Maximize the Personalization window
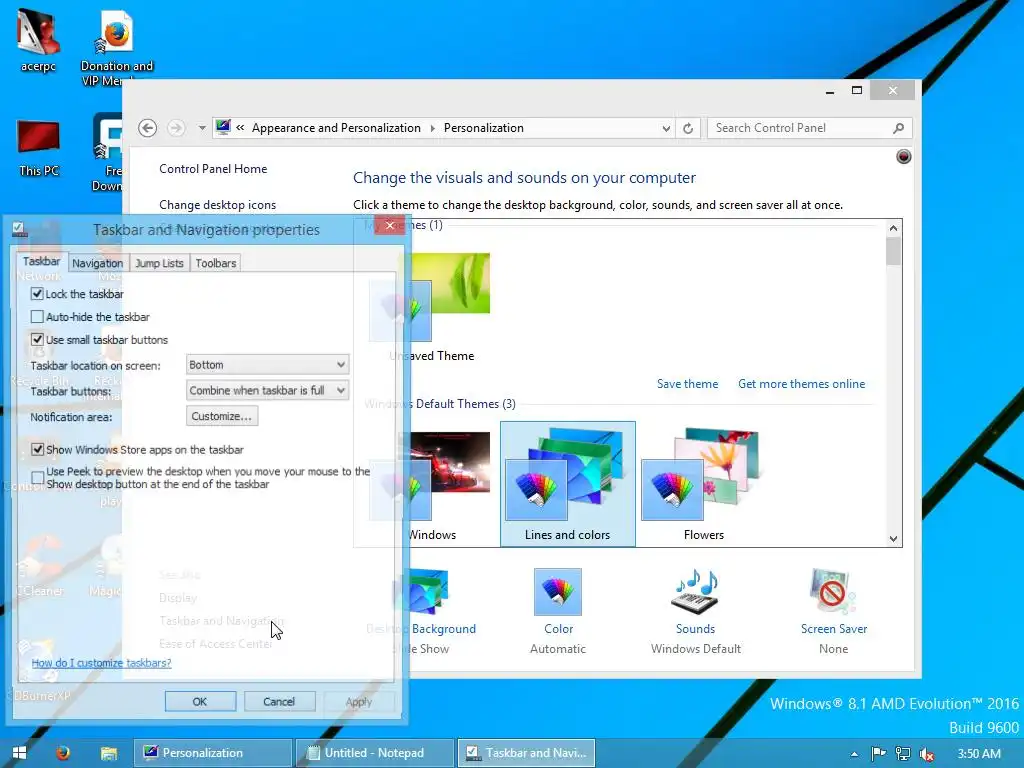 [857, 91]
